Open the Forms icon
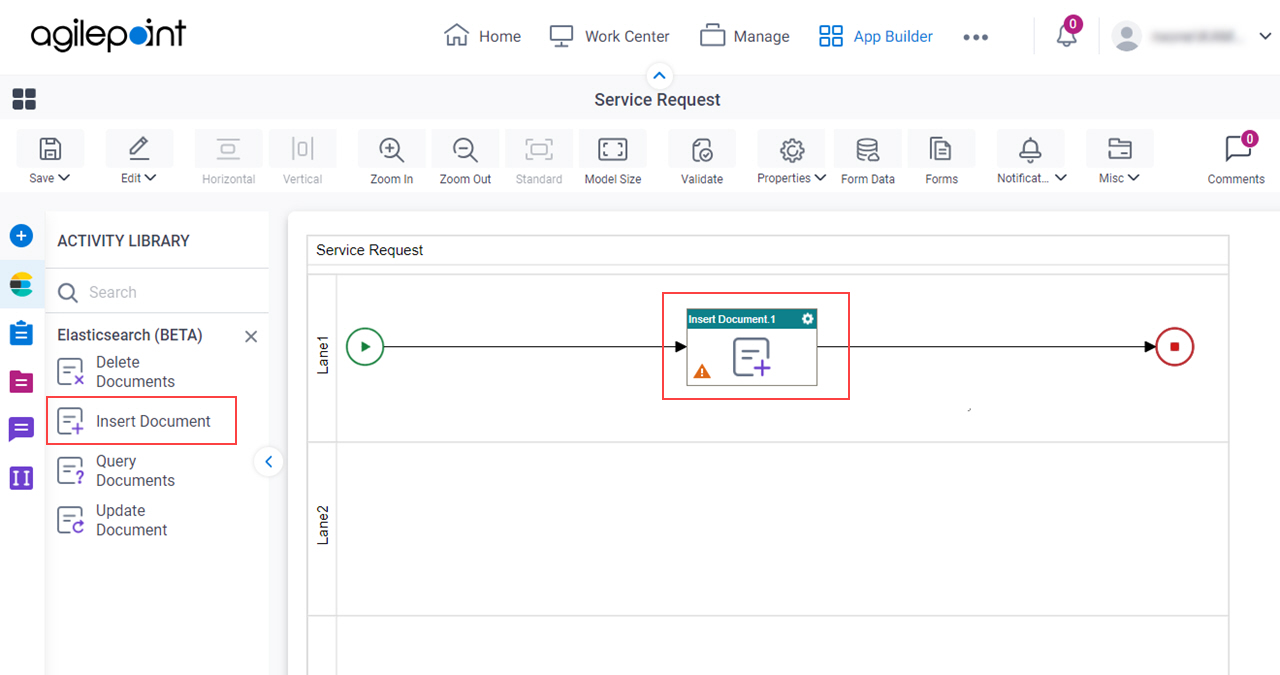Image resolution: width=1280 pixels, height=675 pixels. tap(941, 150)
